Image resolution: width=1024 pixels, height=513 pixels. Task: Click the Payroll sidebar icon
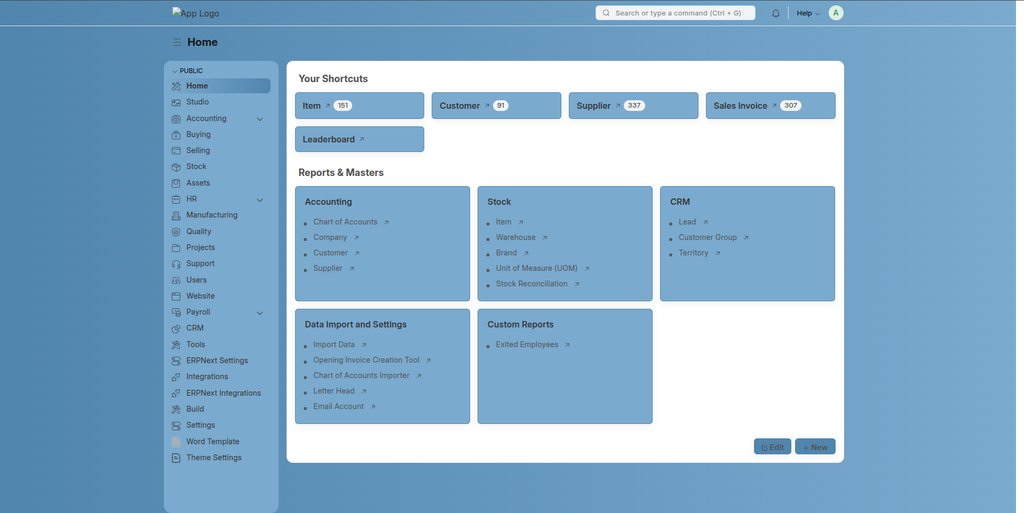click(176, 313)
